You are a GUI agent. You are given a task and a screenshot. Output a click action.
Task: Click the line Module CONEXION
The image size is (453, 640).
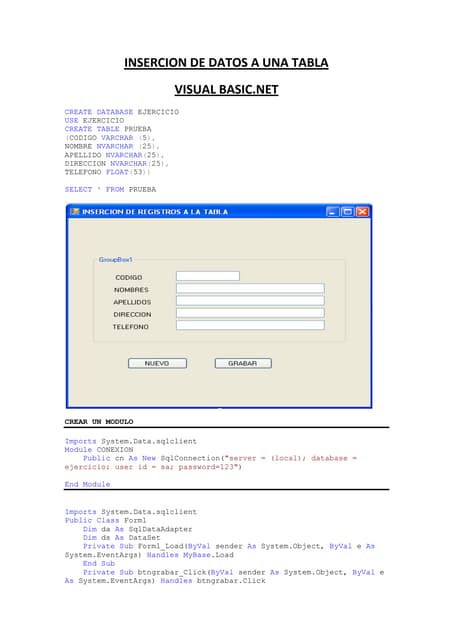(x=99, y=449)
